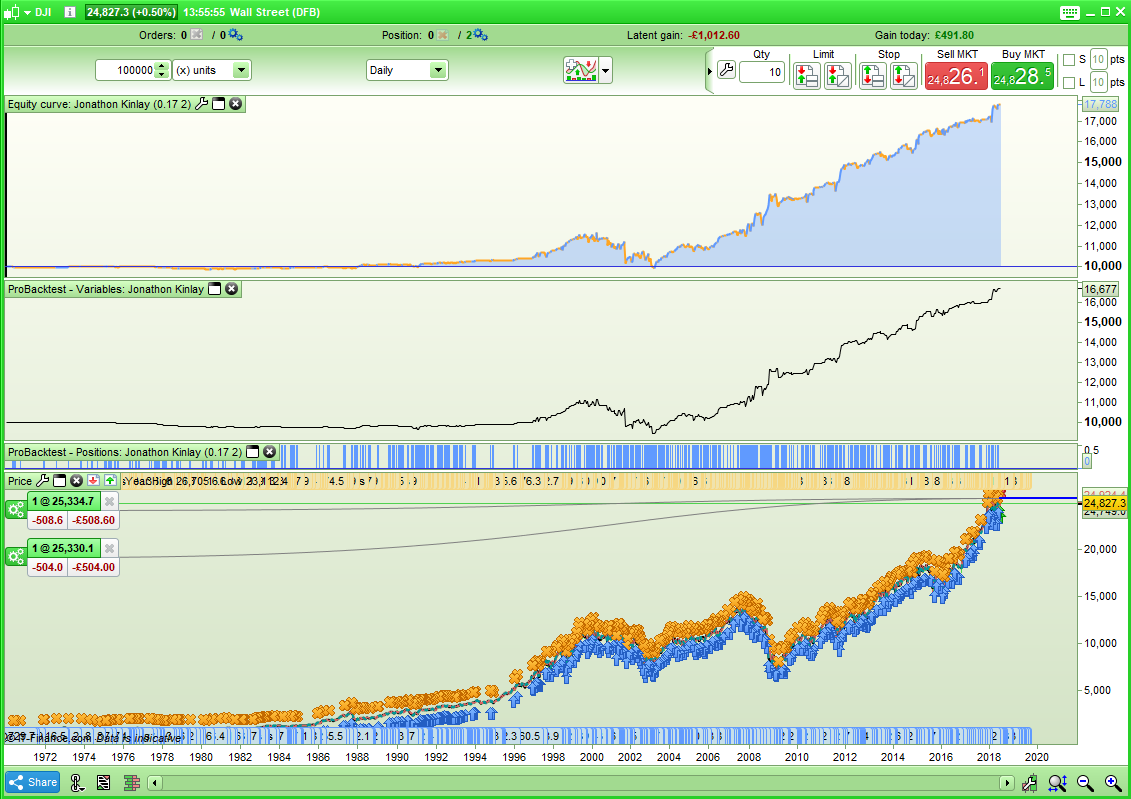Open the Position gear settings icon
This screenshot has width=1131, height=799.
[x=480, y=35]
